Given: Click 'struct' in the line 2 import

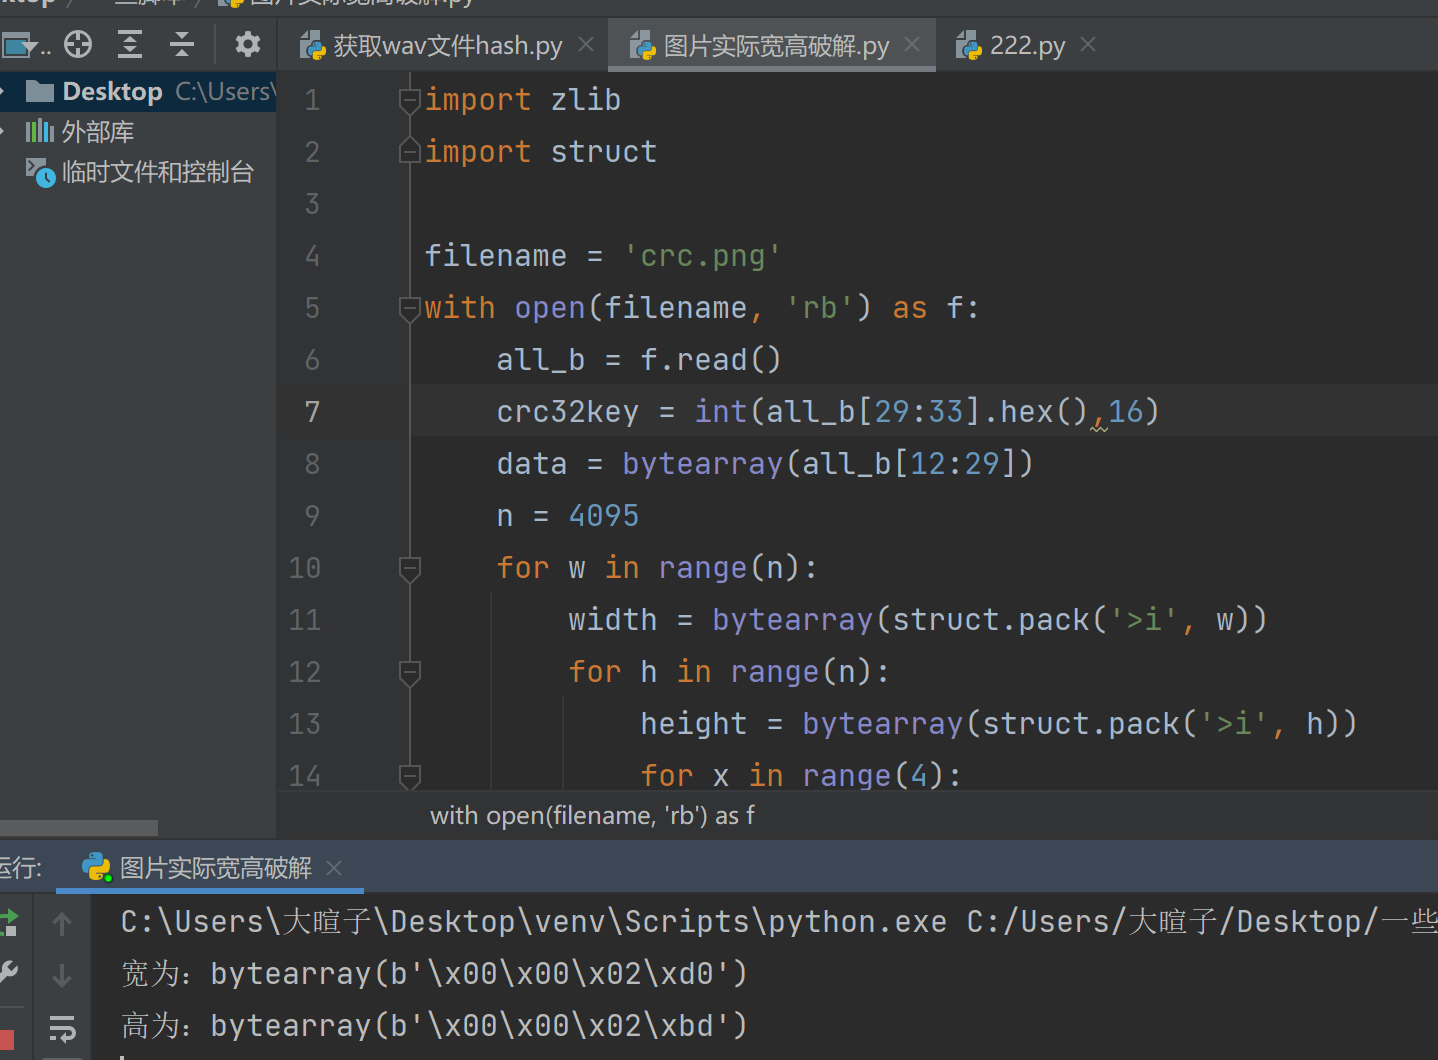Looking at the screenshot, I should (x=604, y=152).
